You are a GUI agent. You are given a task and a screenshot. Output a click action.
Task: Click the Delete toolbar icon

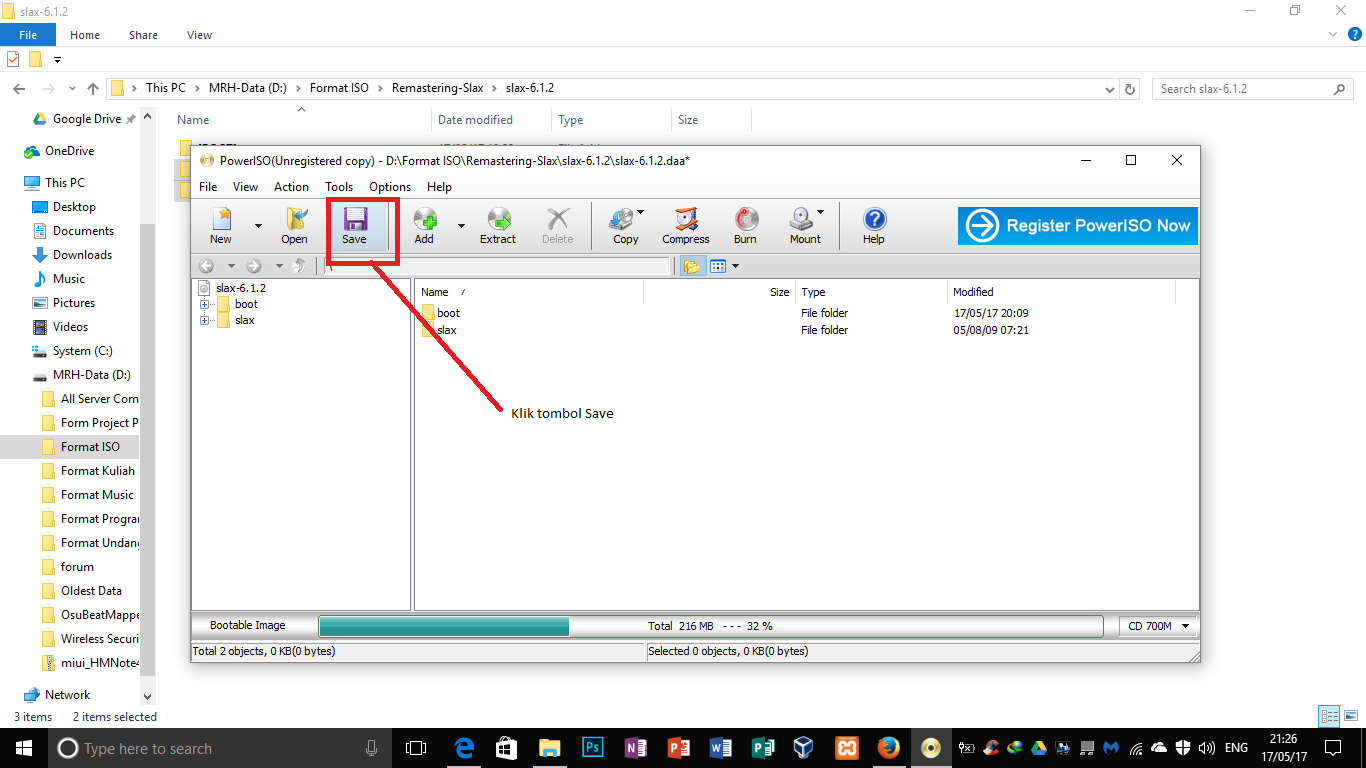(x=558, y=226)
